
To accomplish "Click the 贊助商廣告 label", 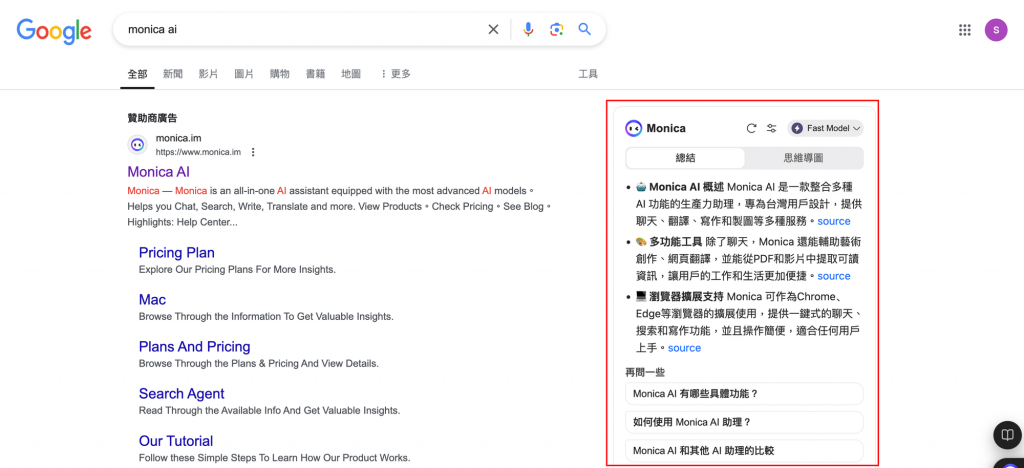I will click(x=152, y=118).
